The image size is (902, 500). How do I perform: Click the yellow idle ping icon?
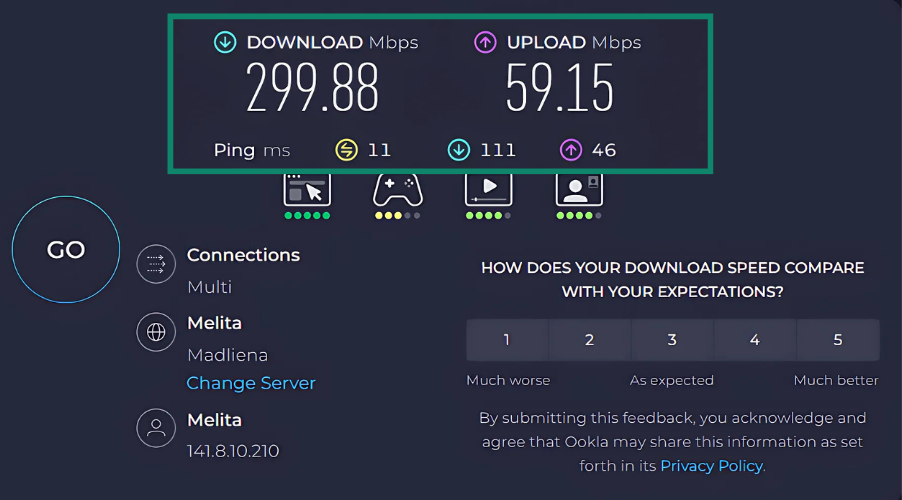pos(346,150)
